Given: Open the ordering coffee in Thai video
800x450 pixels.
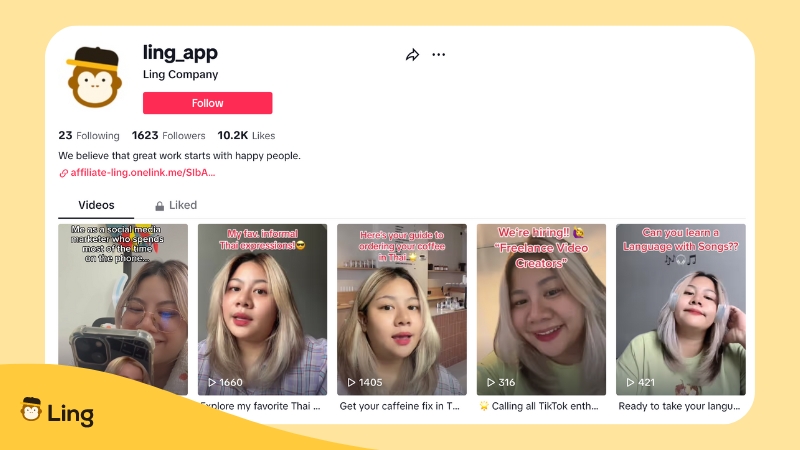Looking at the screenshot, I should pos(402,309).
